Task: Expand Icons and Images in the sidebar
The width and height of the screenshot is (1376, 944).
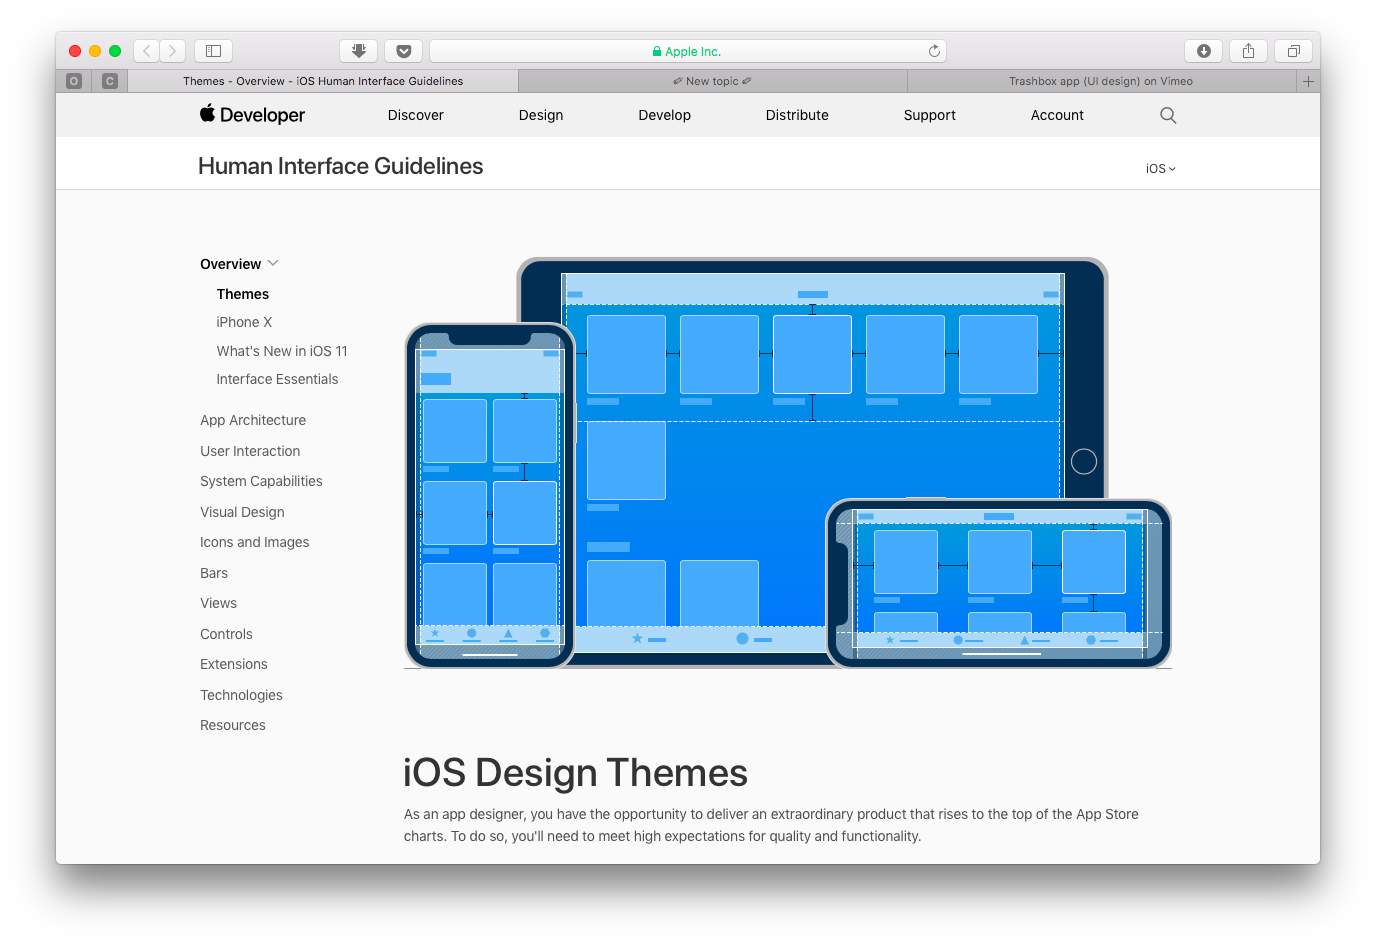Action: coord(255,542)
